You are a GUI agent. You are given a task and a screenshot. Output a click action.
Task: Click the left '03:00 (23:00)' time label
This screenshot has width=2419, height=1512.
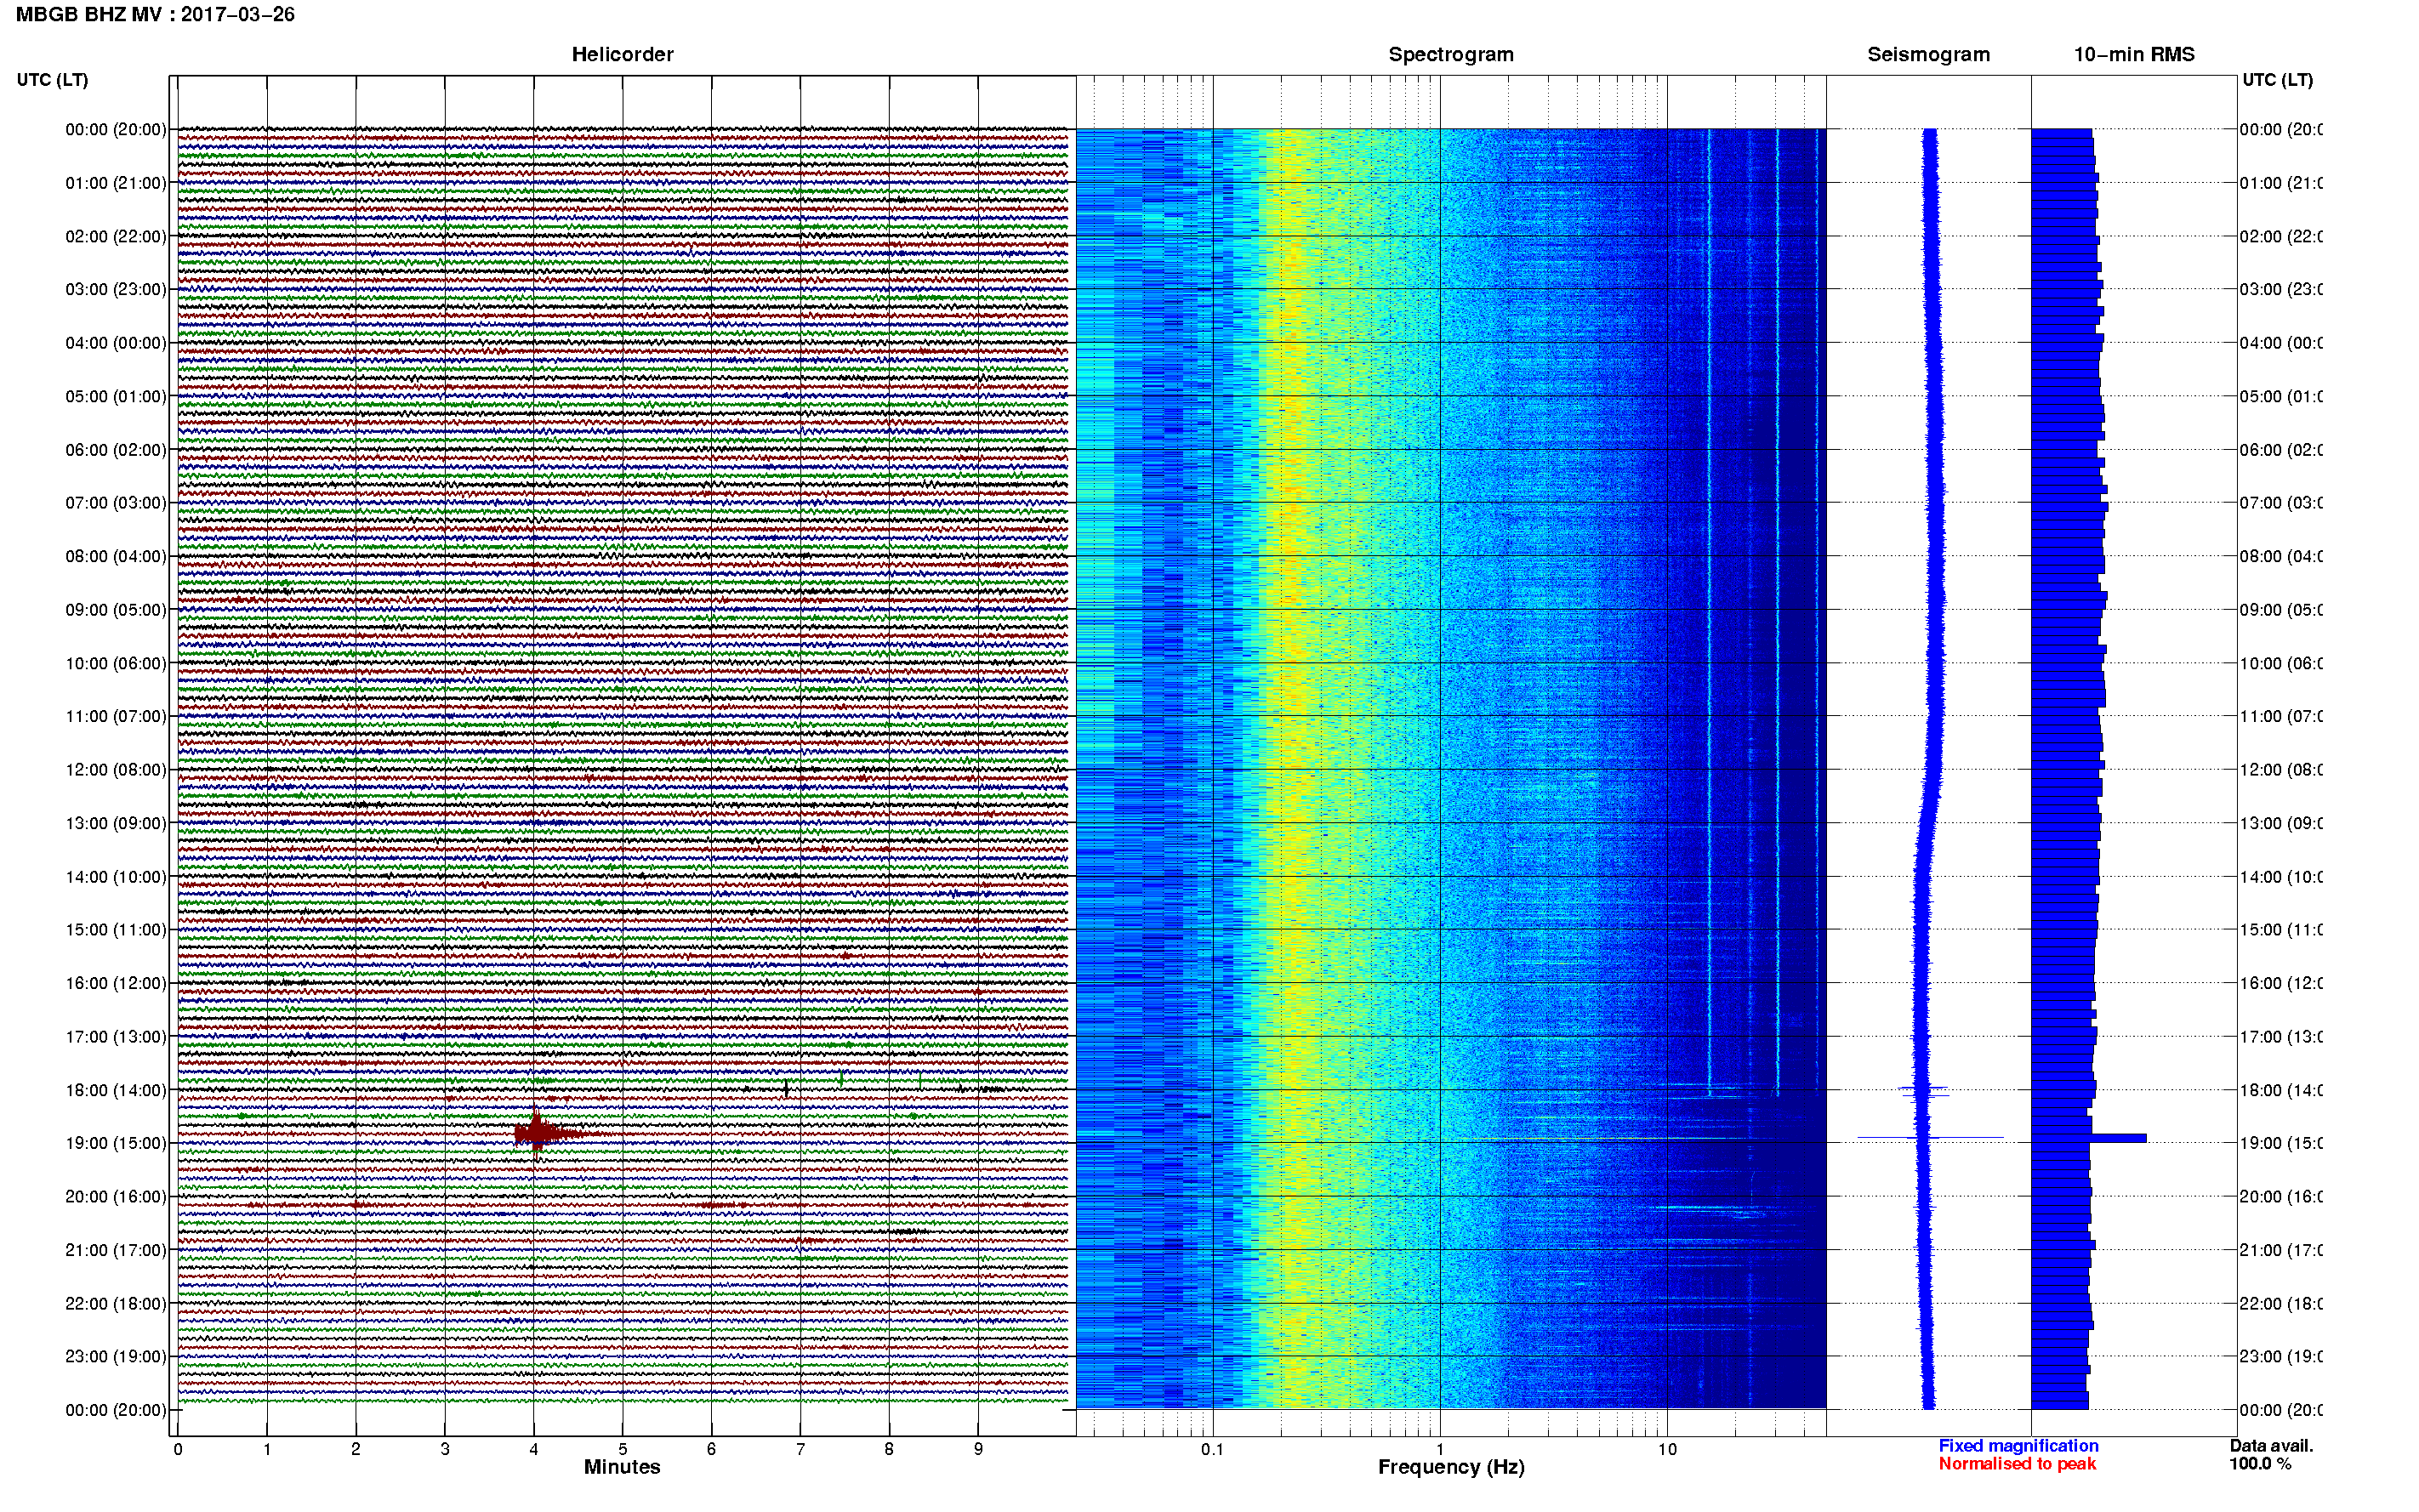pos(116,289)
